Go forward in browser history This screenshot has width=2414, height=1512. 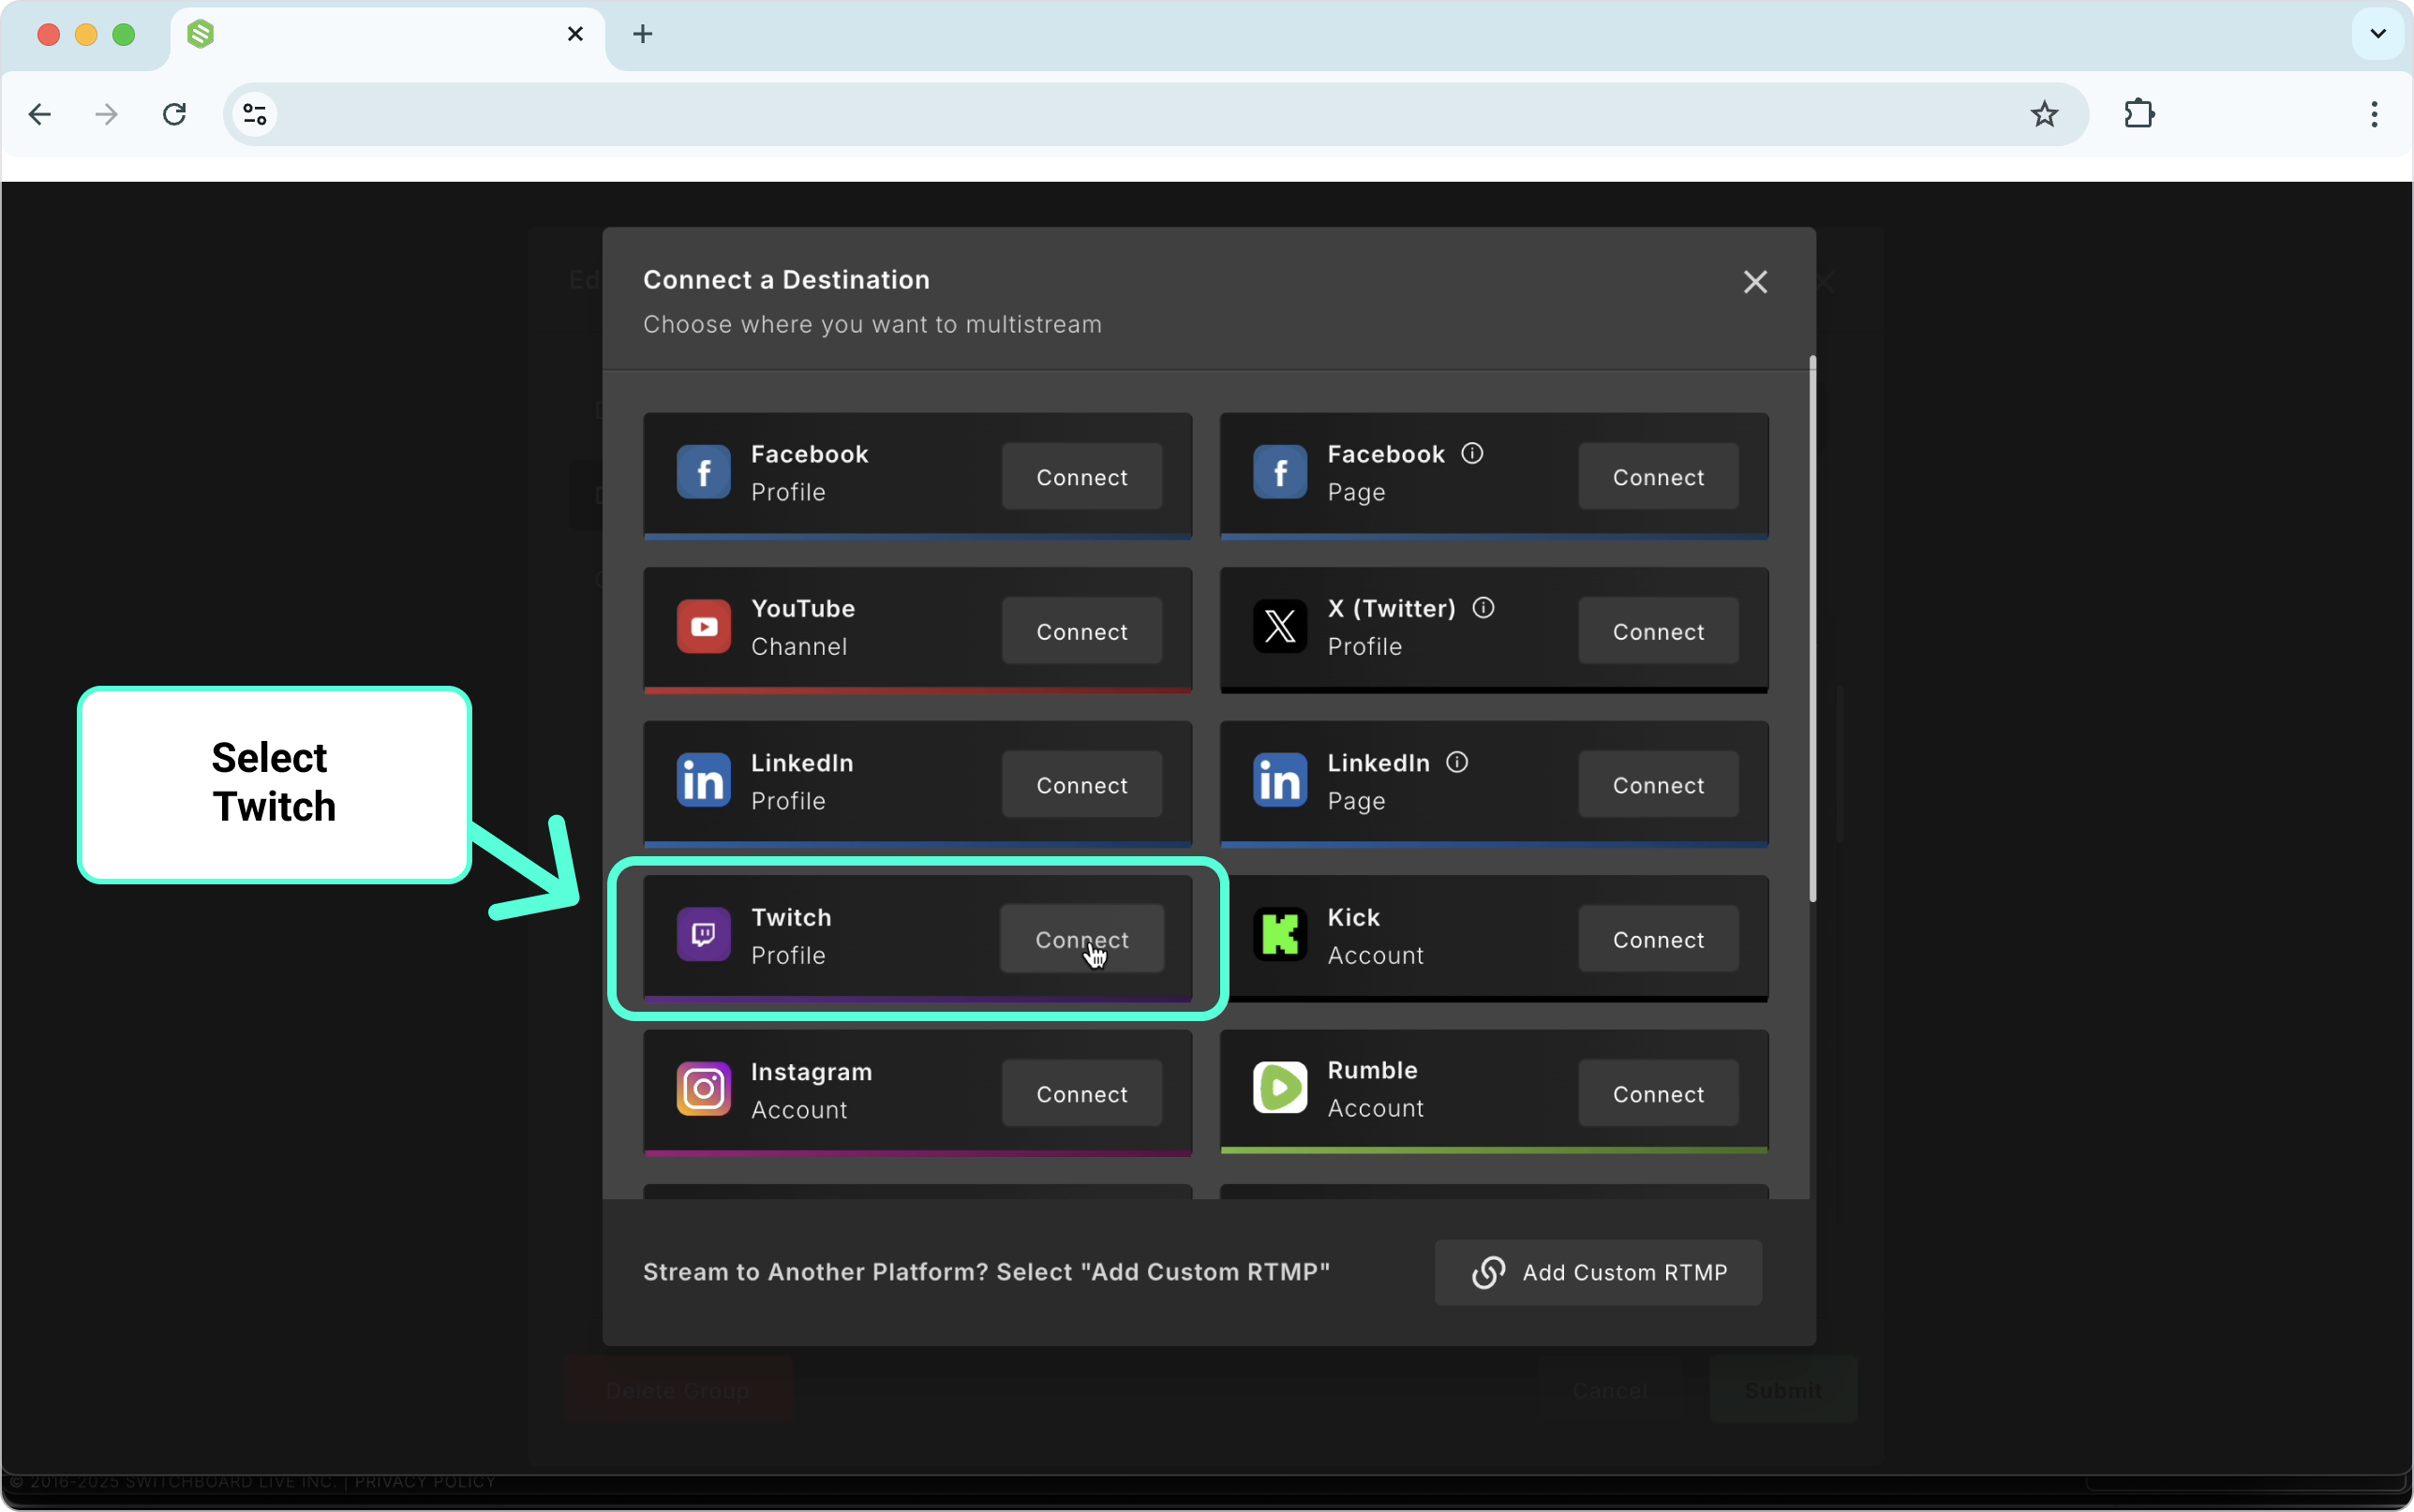point(106,114)
